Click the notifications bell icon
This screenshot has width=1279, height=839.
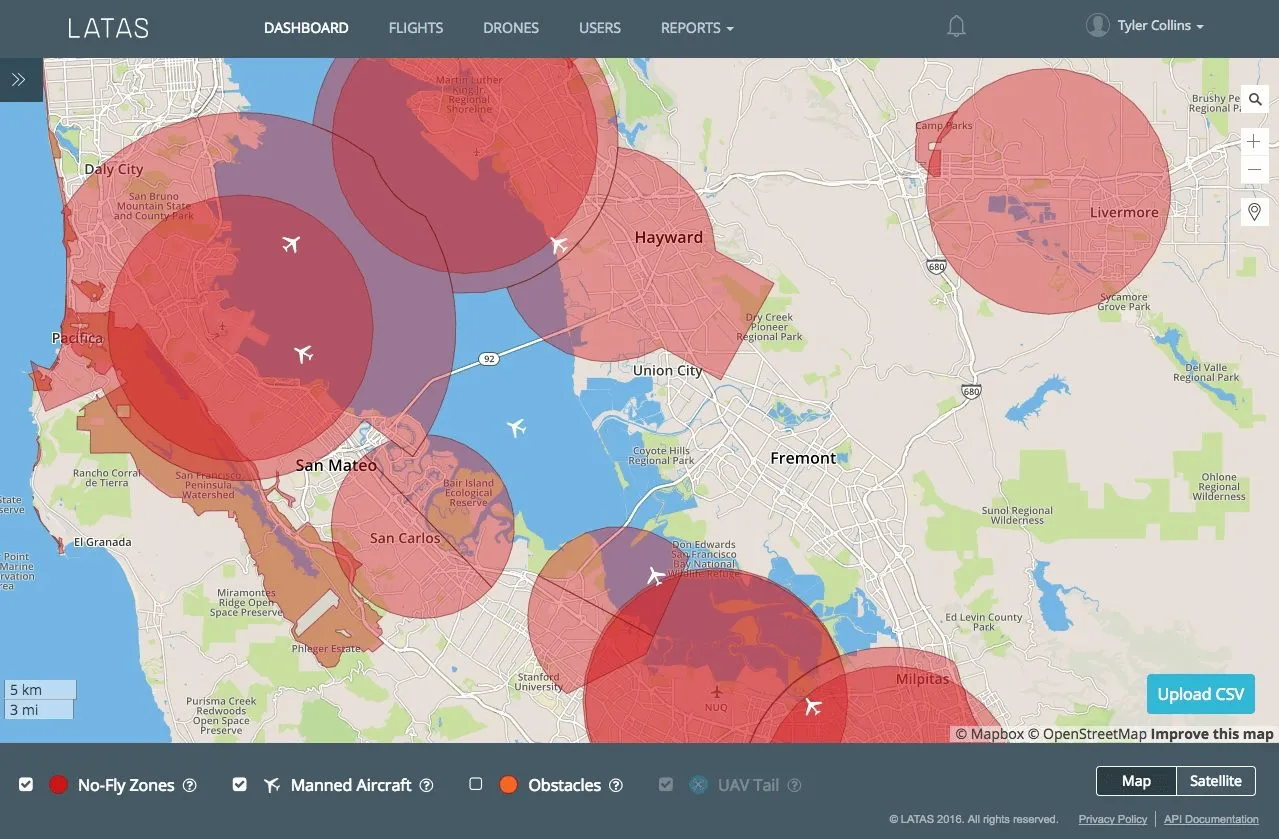[956, 28]
